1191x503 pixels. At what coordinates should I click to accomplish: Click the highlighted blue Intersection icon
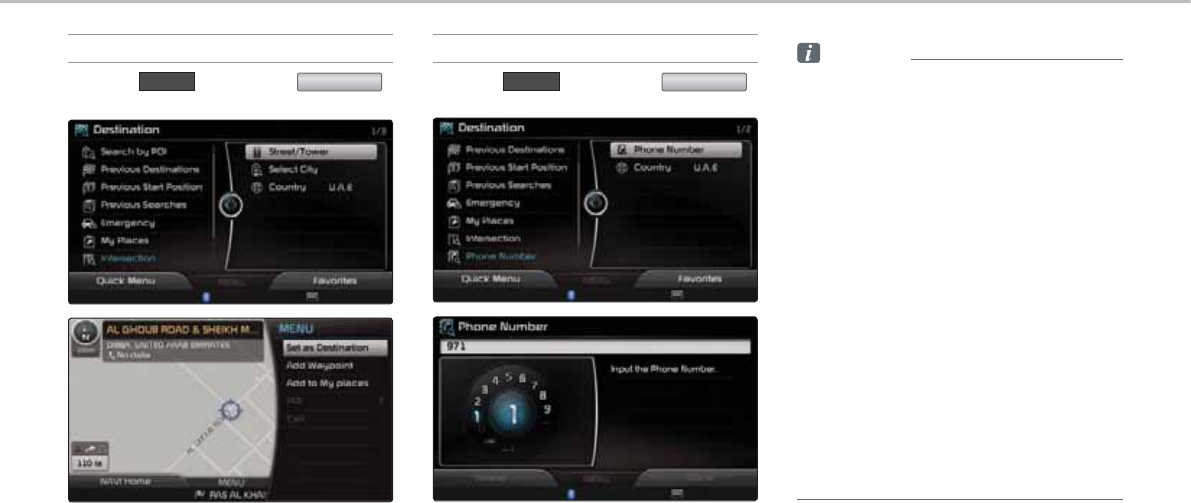(88, 258)
